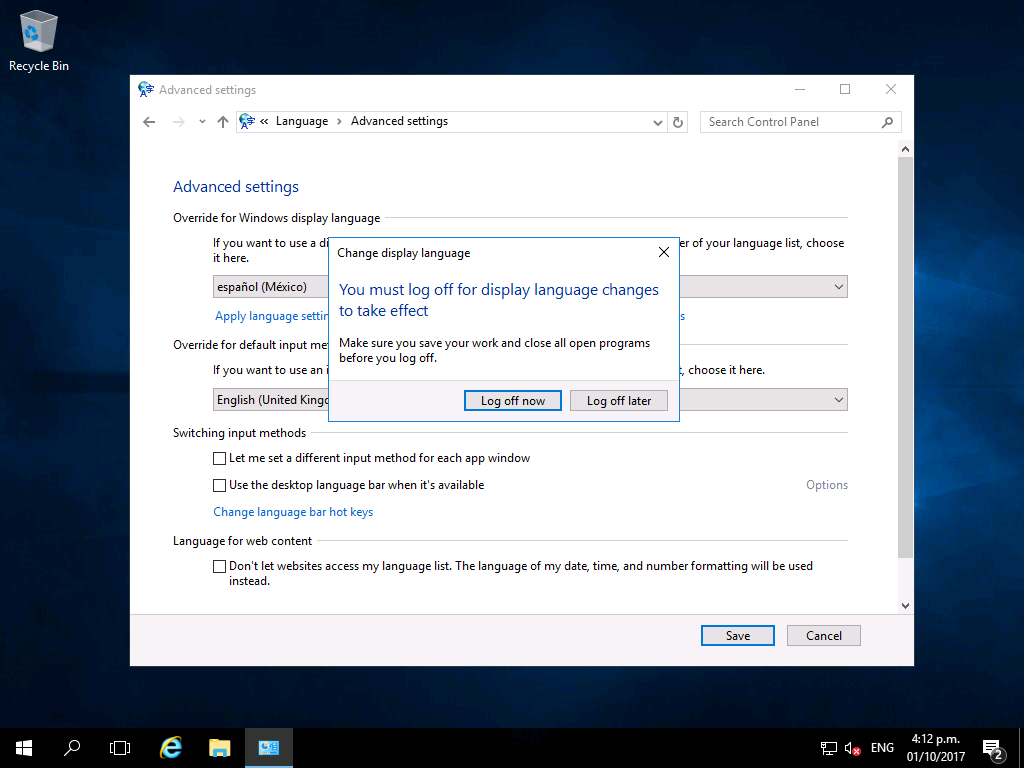1024x768 pixels.
Task: Go up one level with Up arrow
Action: [223, 122]
